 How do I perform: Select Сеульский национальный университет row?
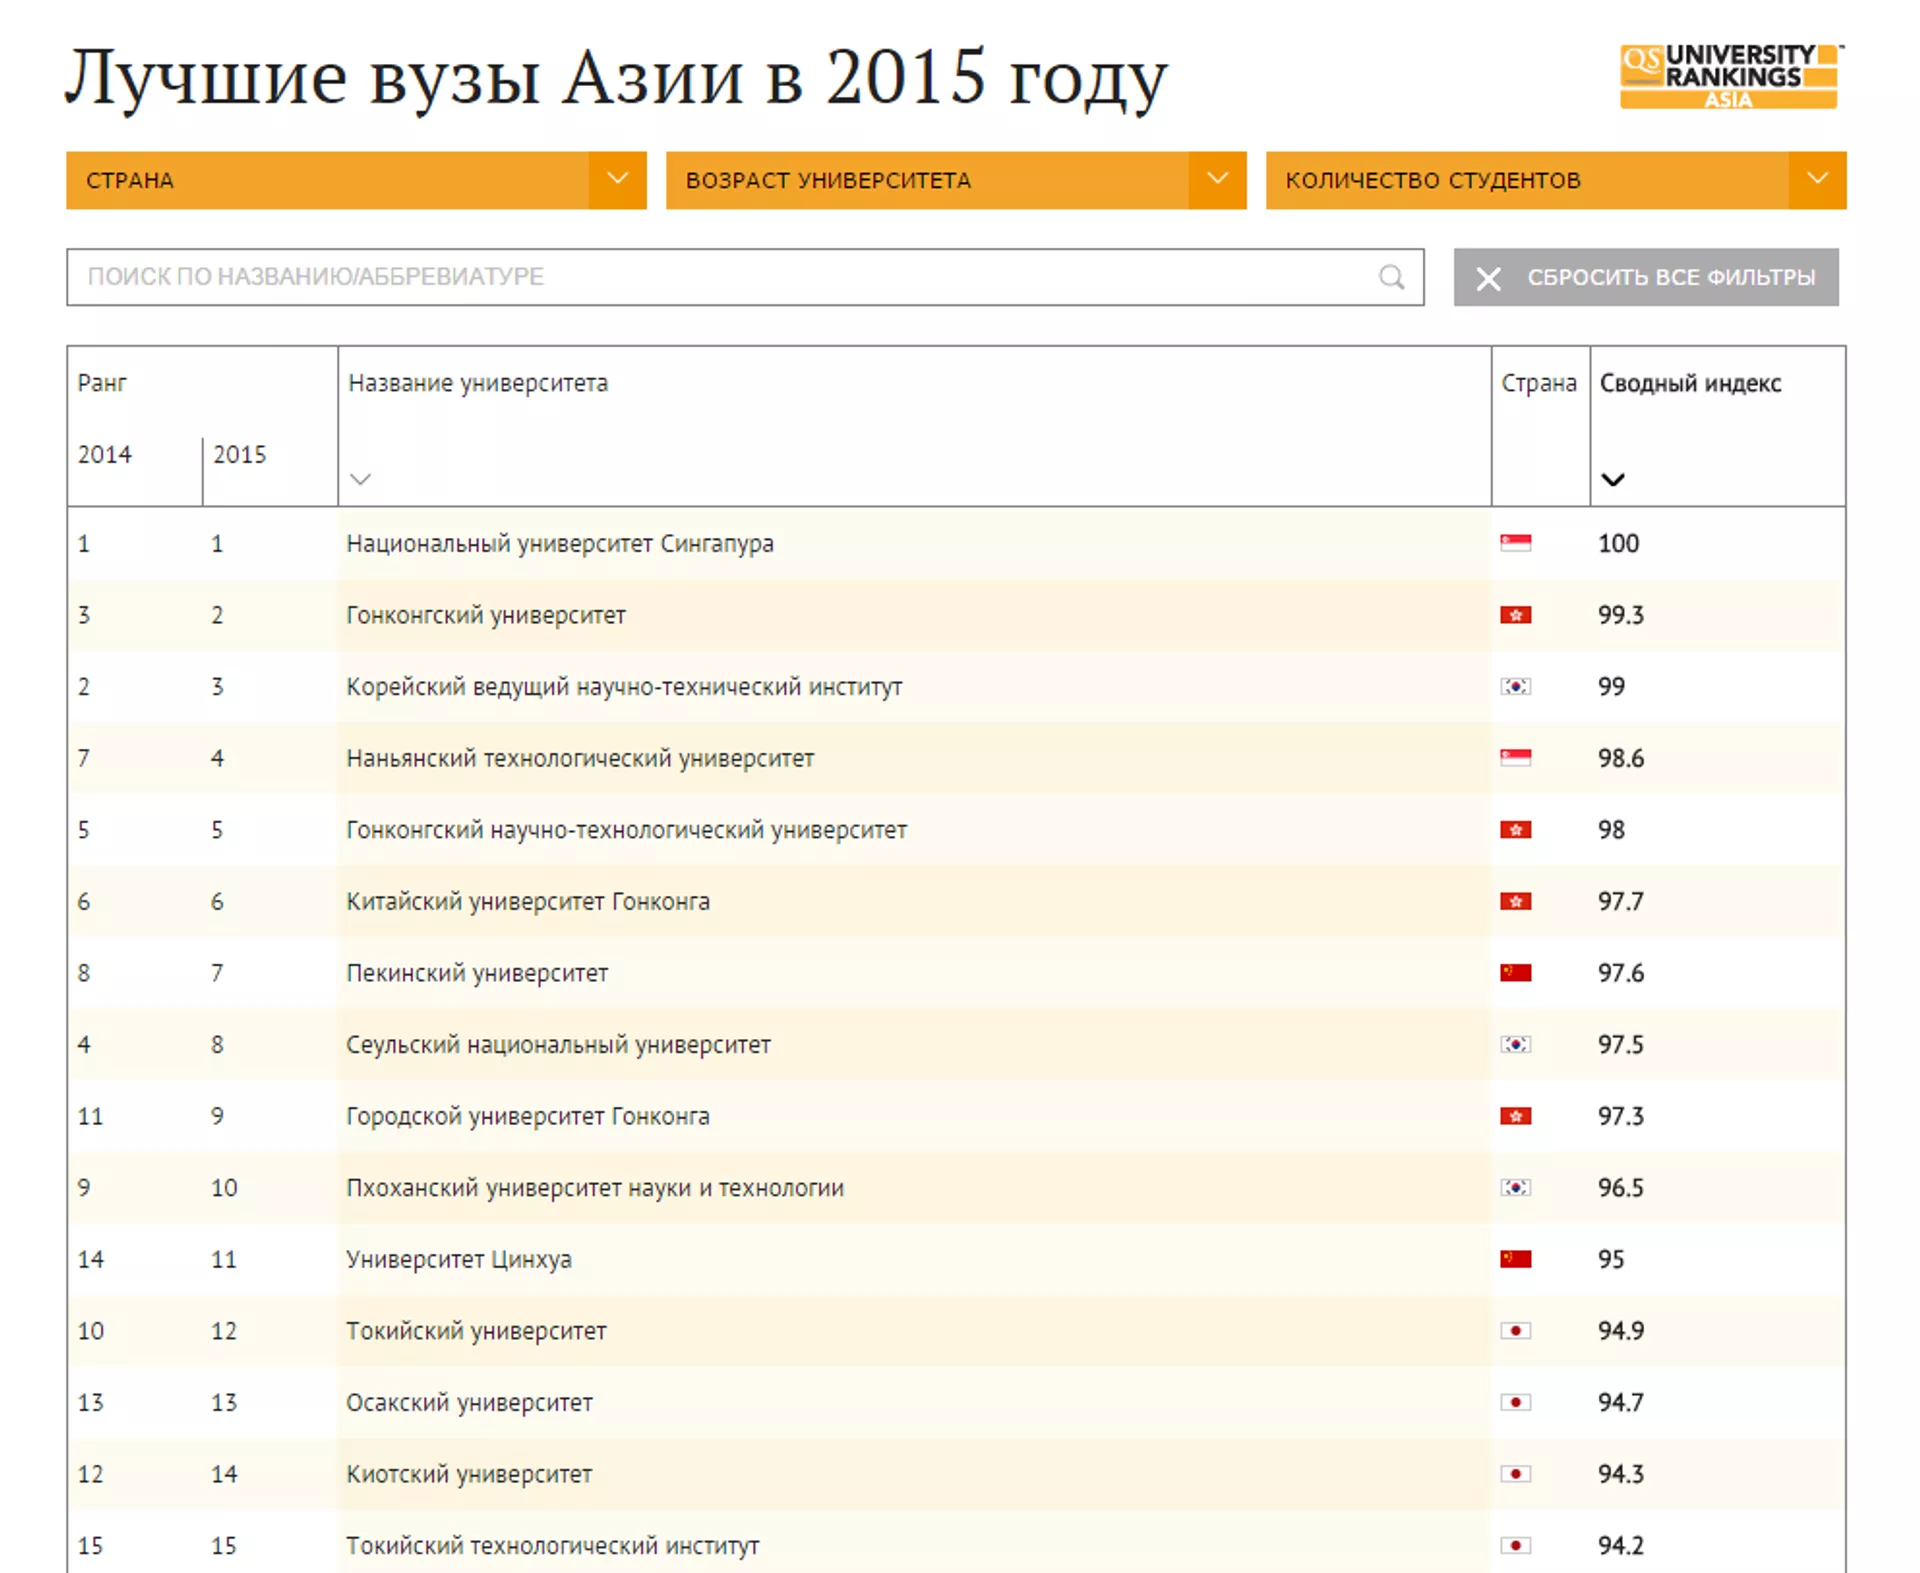point(558,1045)
